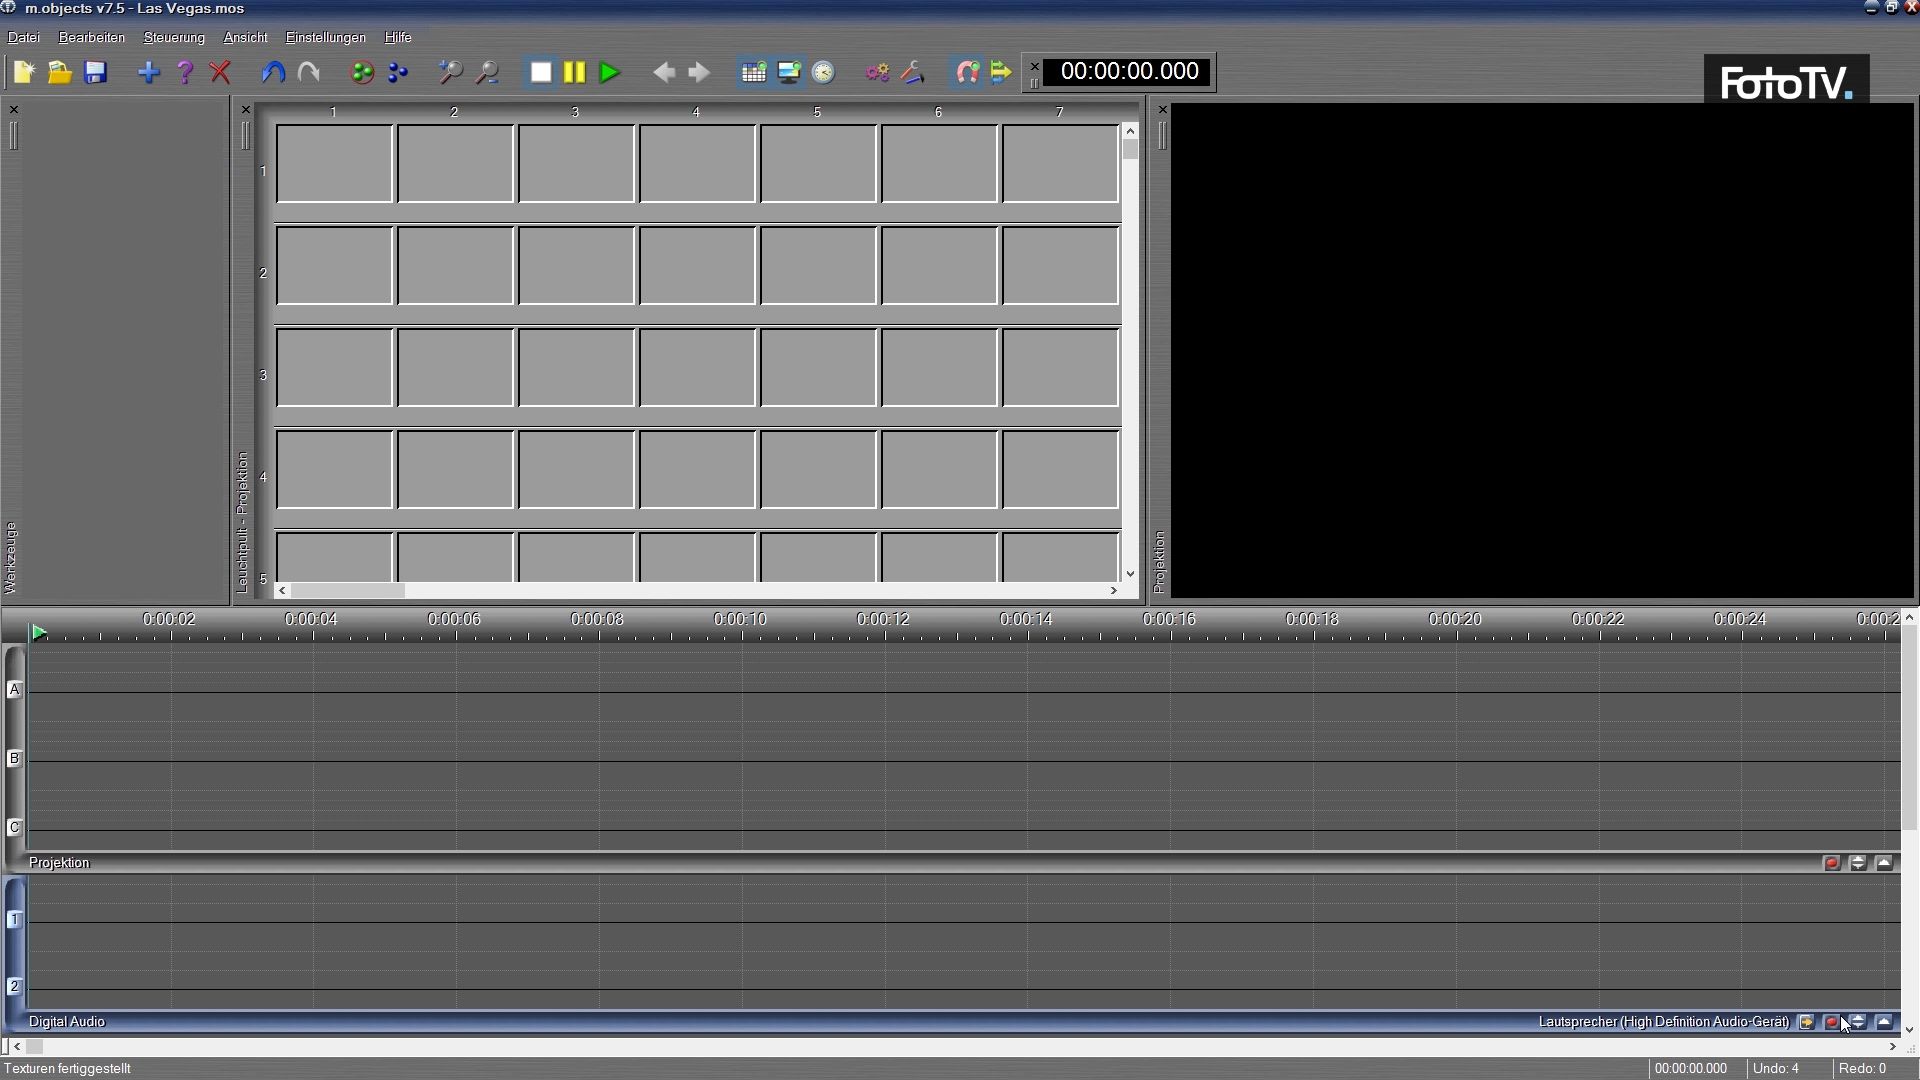This screenshot has width=1920, height=1080.
Task: Save the show with floppy icon
Action: (x=96, y=72)
